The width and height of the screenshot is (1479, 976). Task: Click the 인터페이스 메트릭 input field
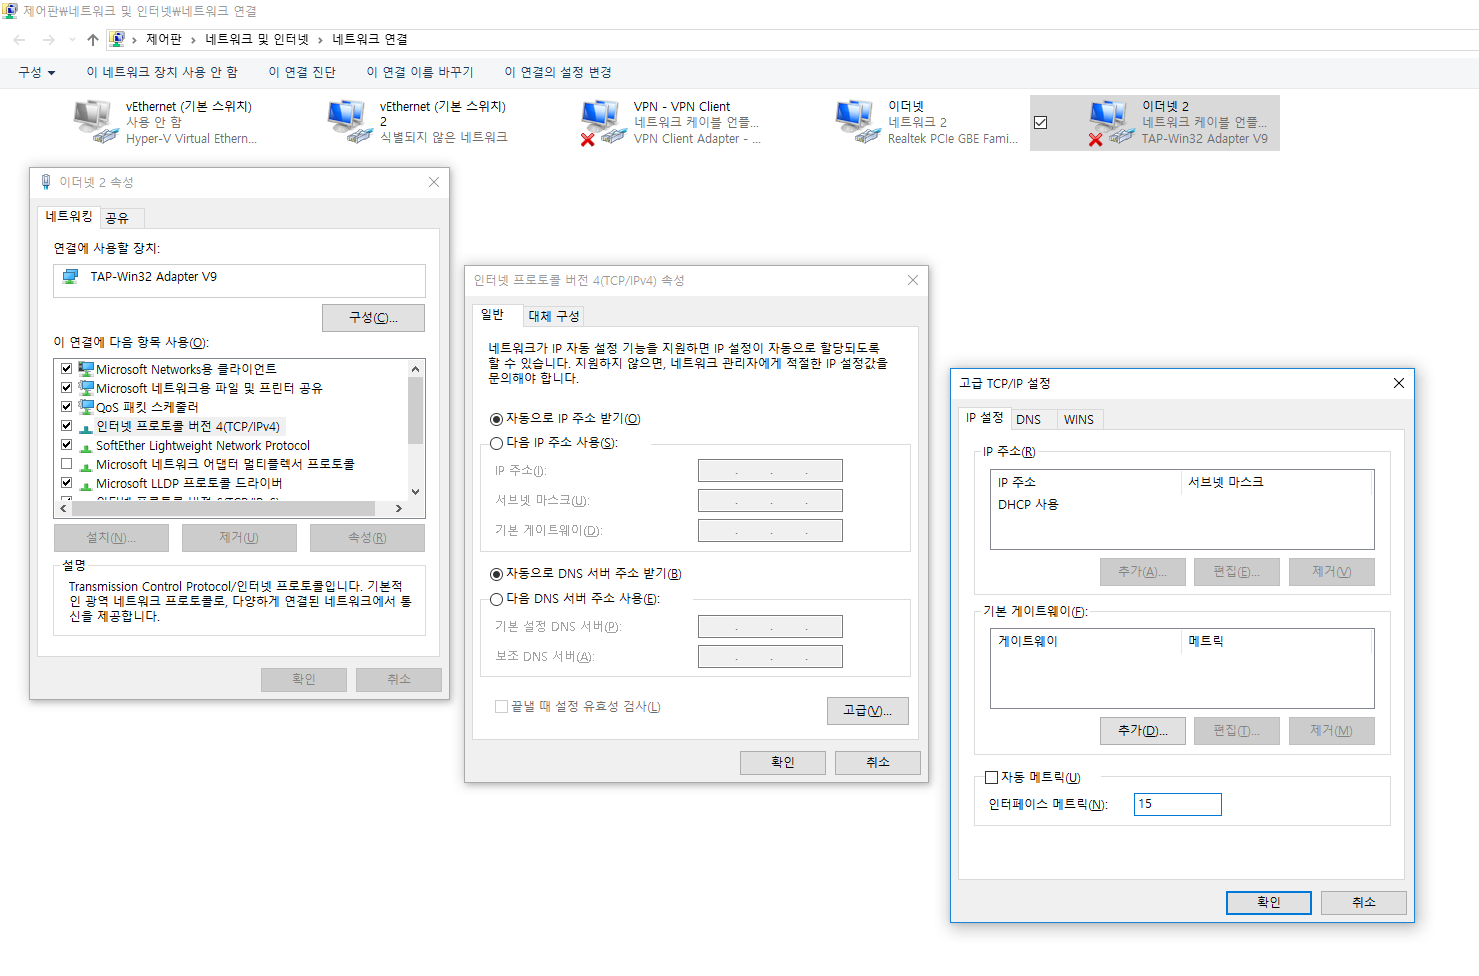tap(1177, 804)
